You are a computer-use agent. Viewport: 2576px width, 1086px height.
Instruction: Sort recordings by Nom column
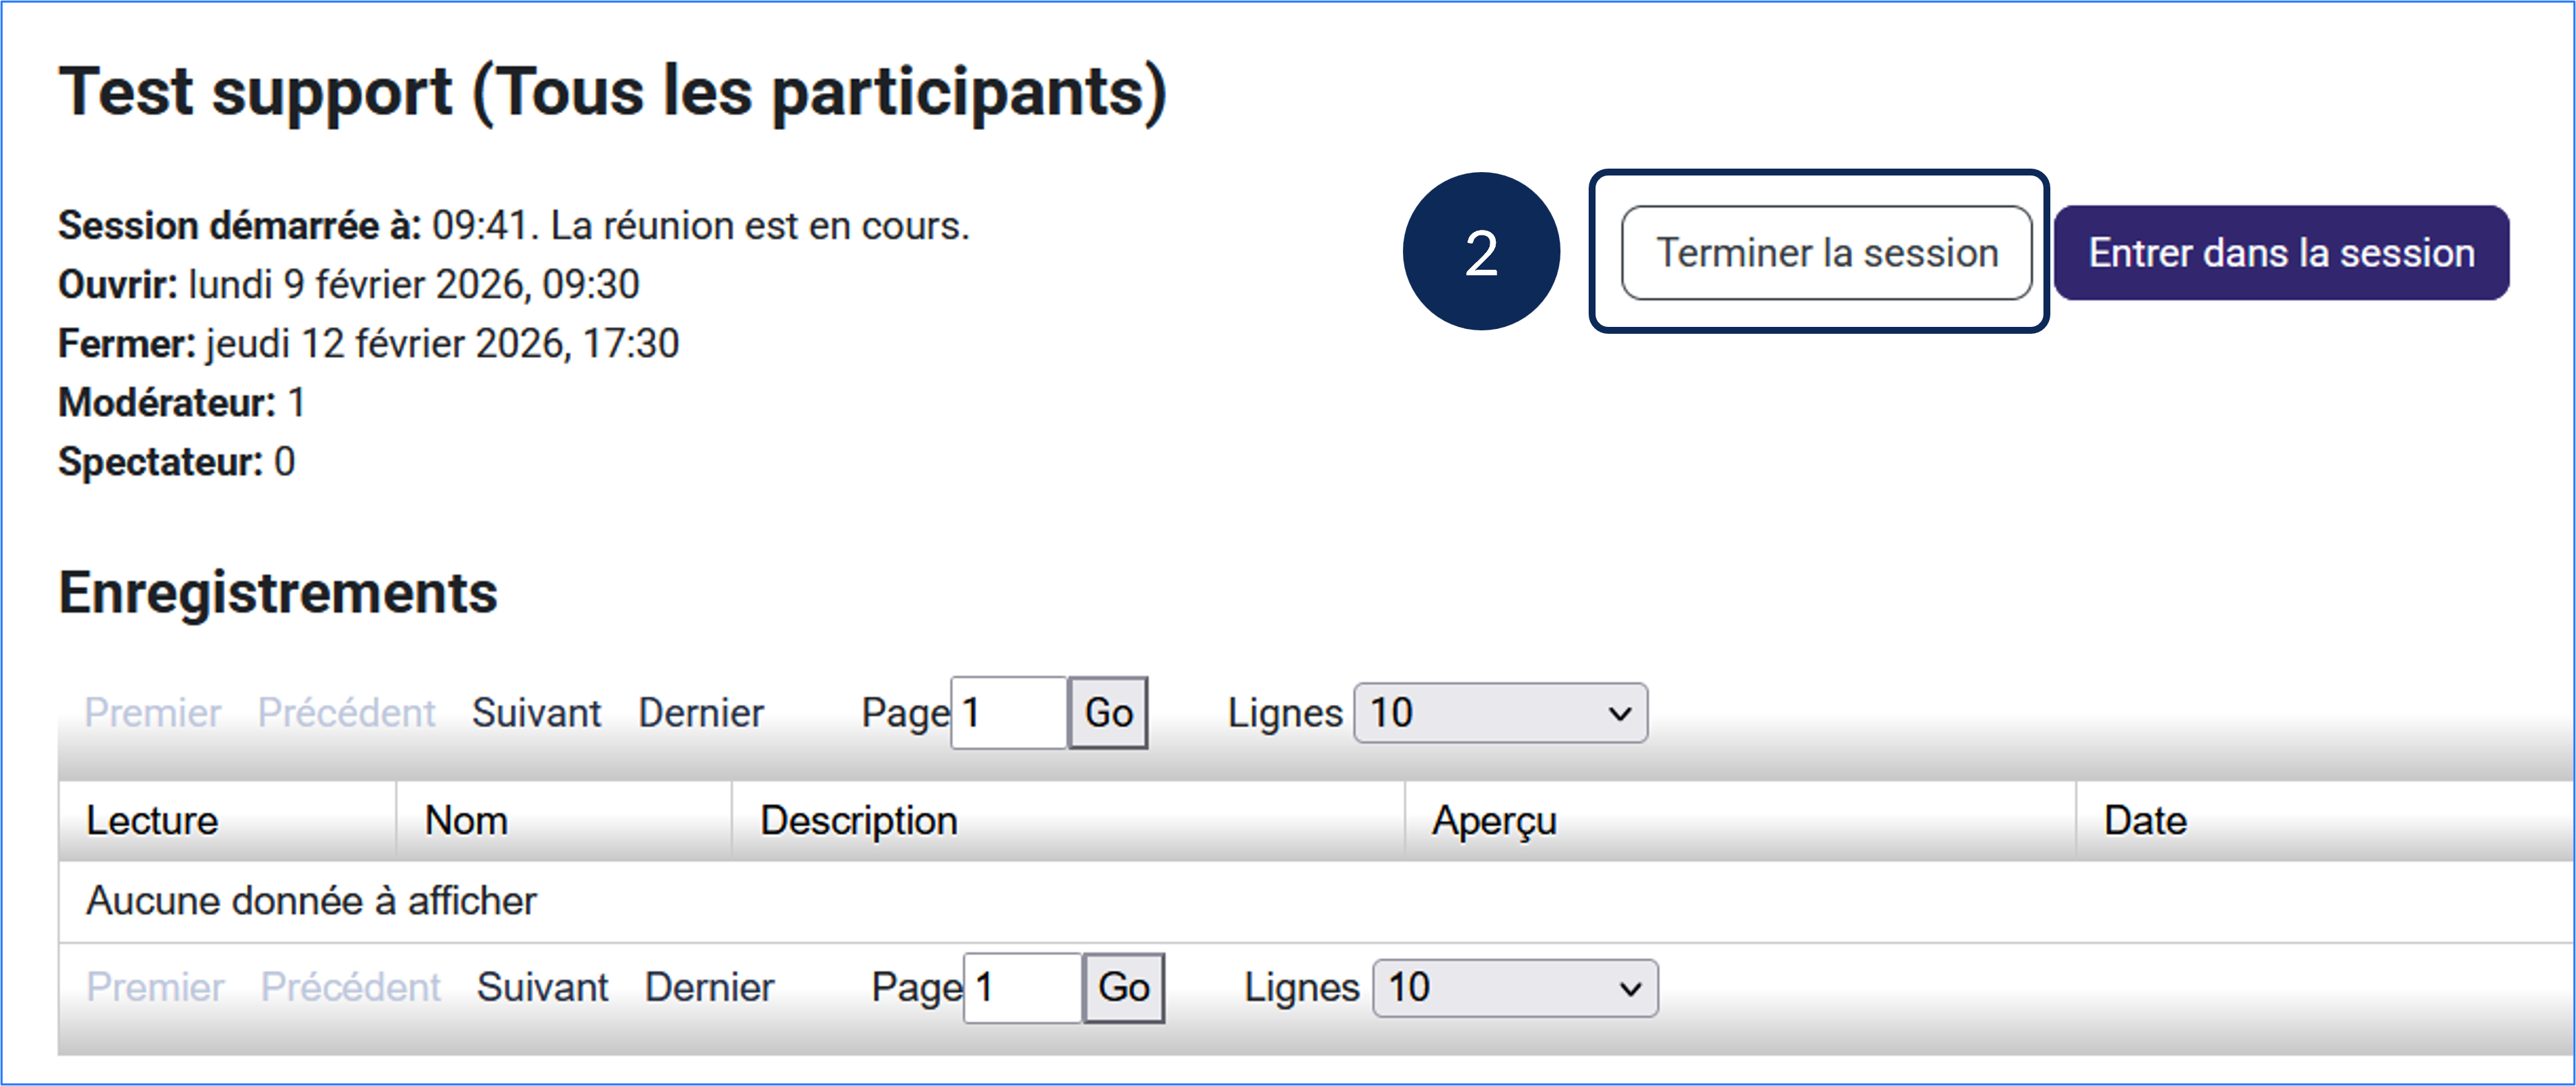click(466, 821)
